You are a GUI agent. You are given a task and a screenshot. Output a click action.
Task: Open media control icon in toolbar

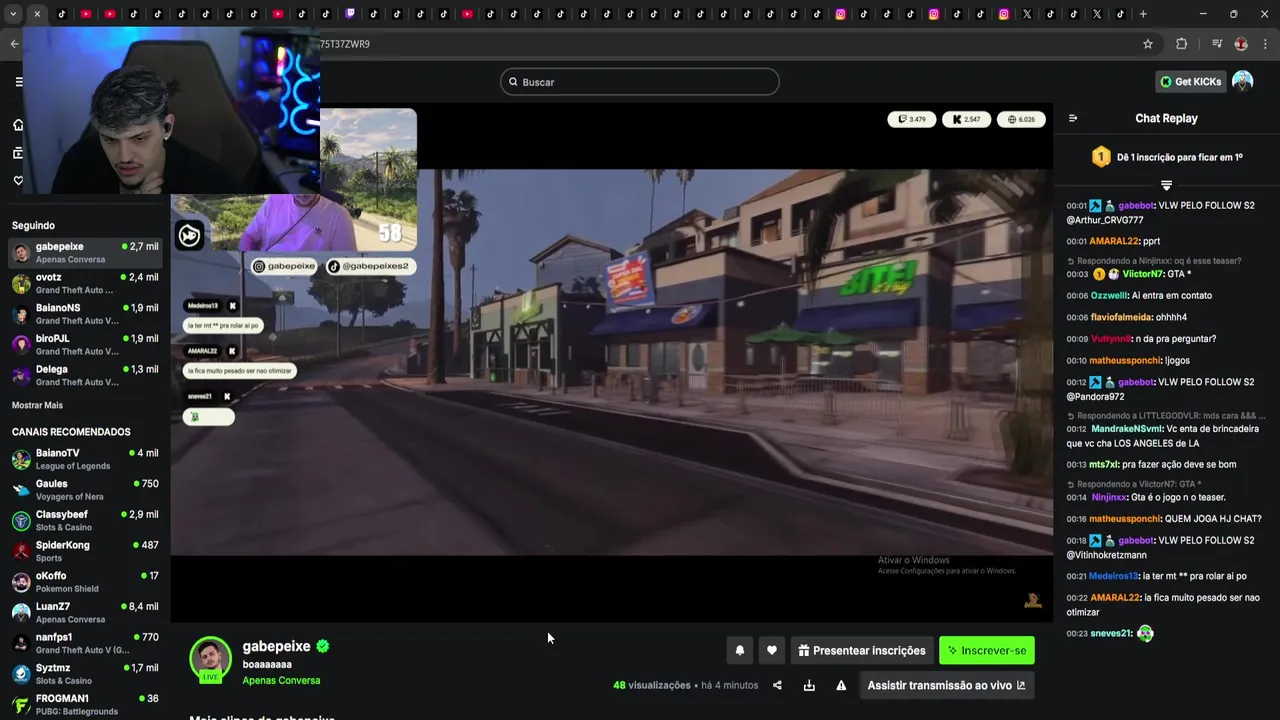1217,44
